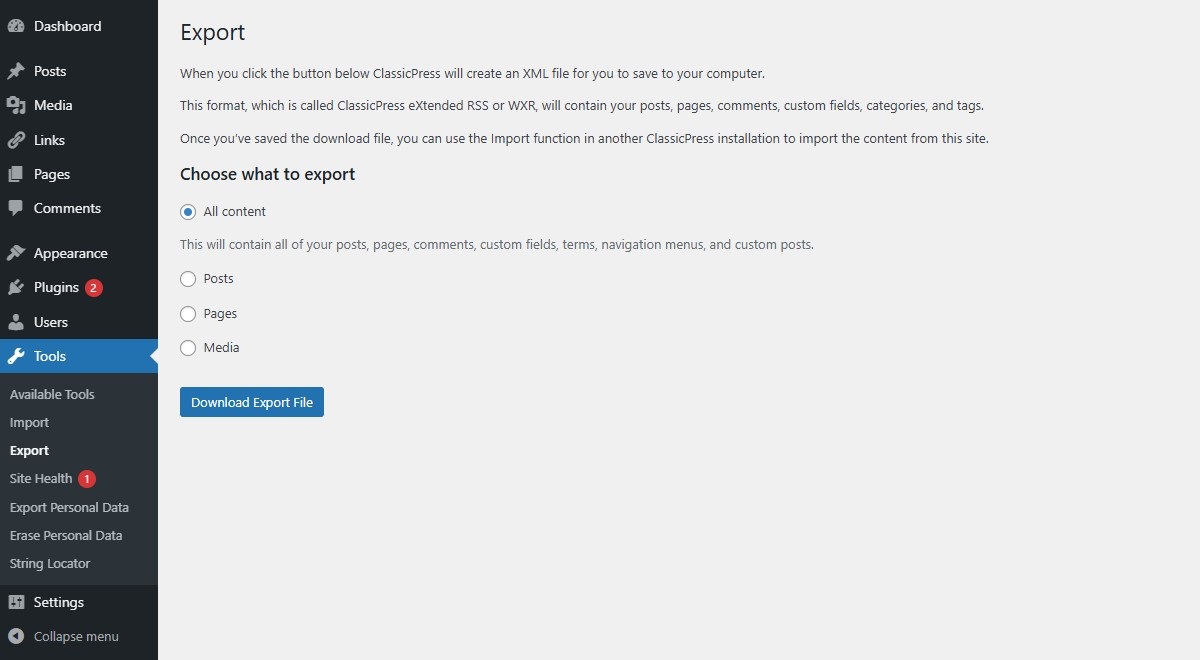Click the Settings sliders icon

16,602
